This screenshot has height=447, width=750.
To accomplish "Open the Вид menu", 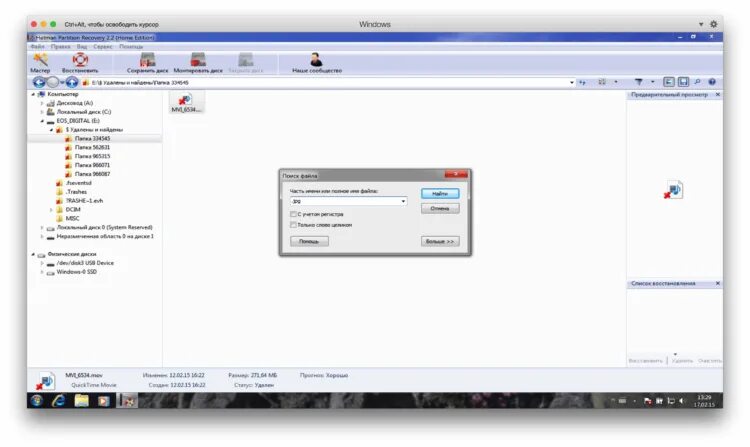I will 82,46.
